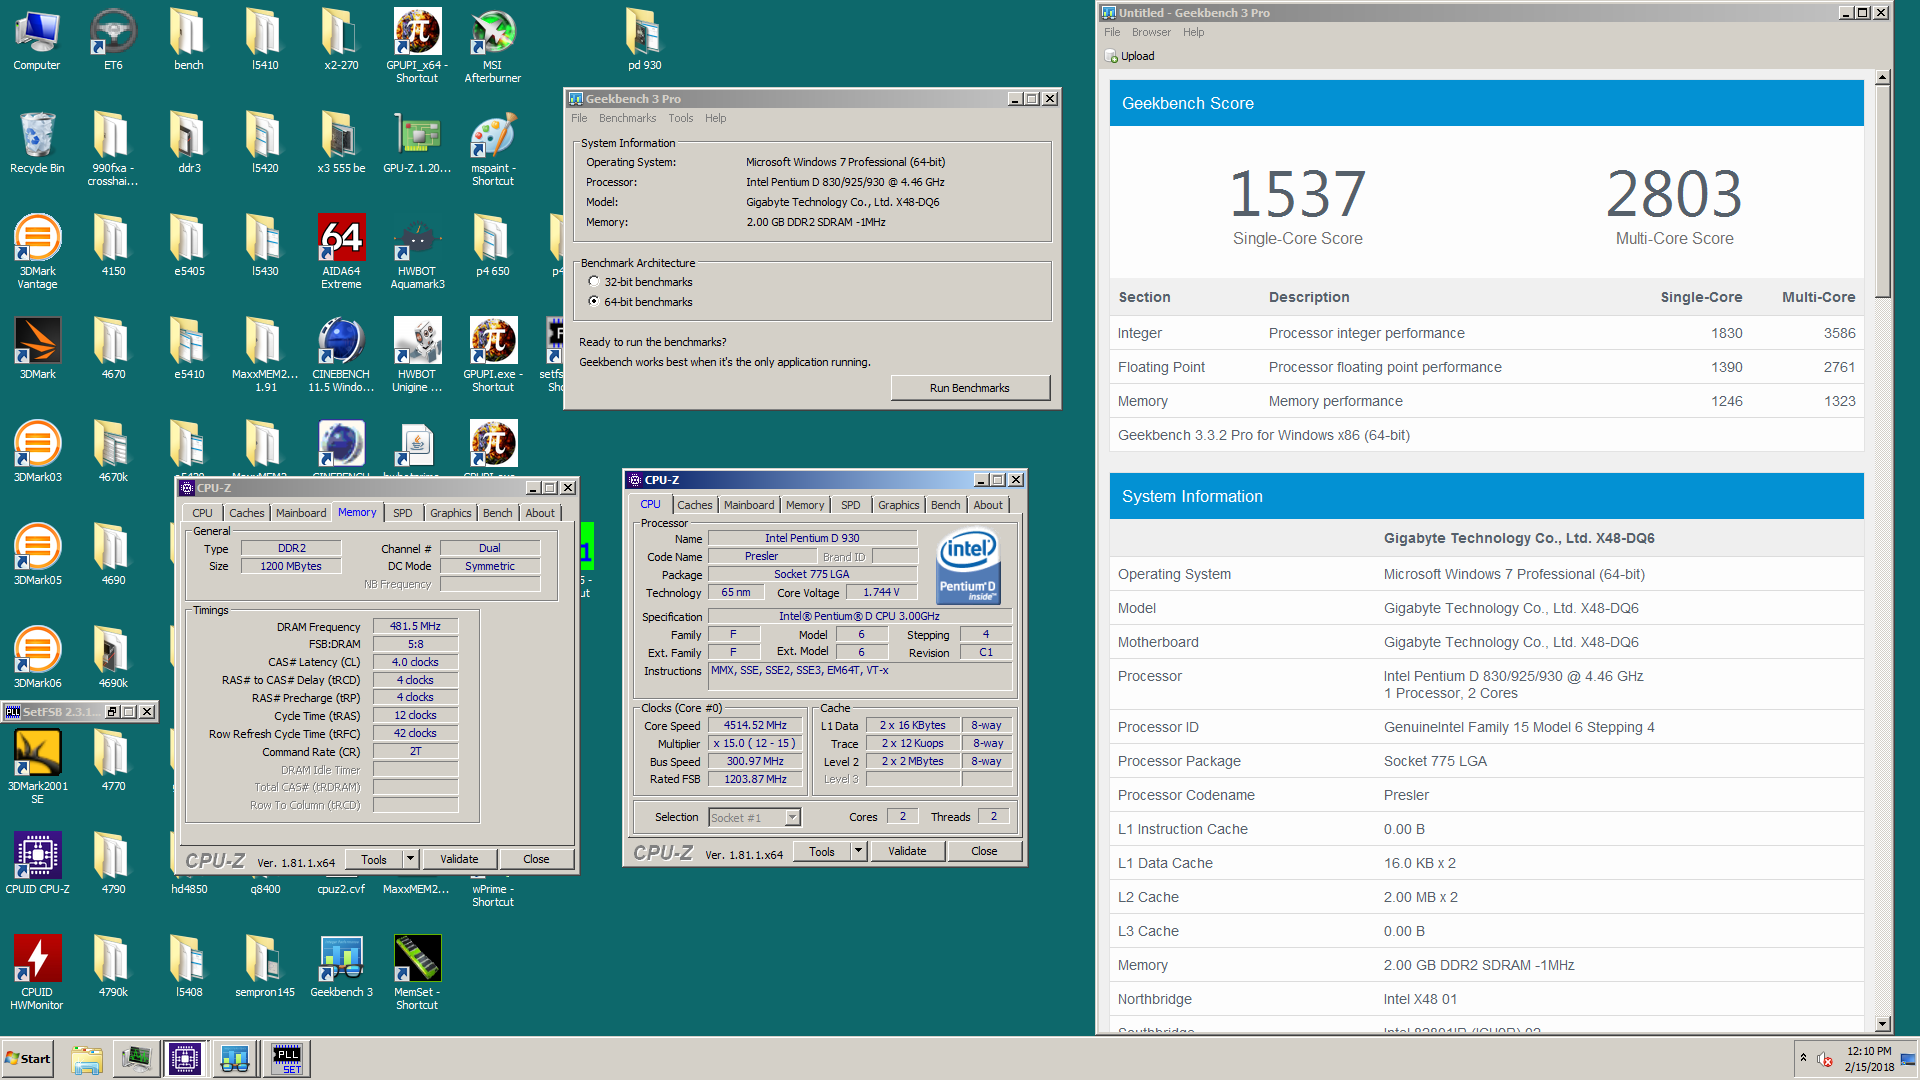Open Tools menu in Geekbench 3 Pro
Image resolution: width=1920 pixels, height=1080 pixels.
(680, 118)
